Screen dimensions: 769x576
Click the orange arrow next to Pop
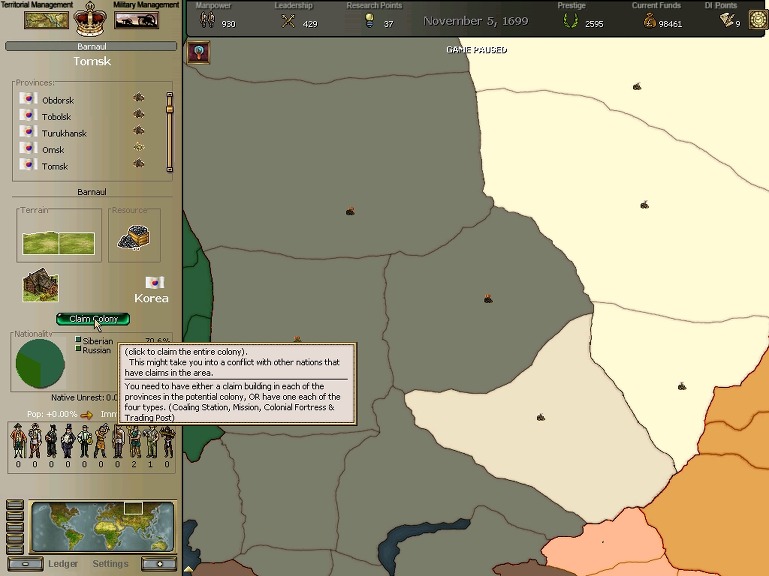(x=87, y=415)
